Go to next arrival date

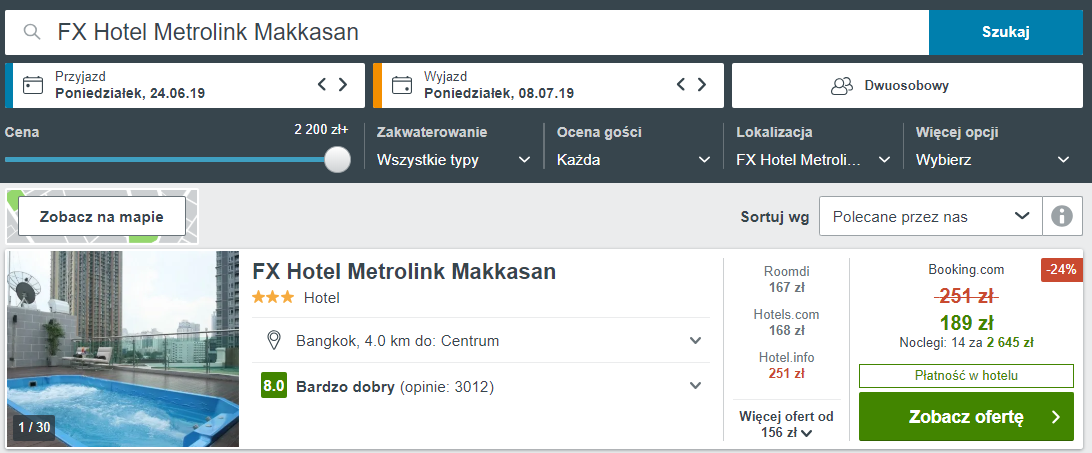[x=343, y=85]
